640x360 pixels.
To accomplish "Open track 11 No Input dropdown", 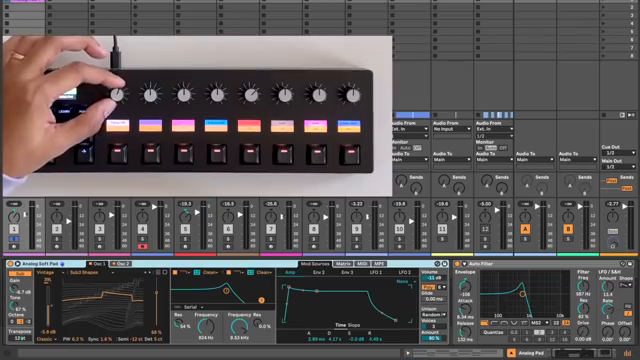I will click(x=451, y=129).
